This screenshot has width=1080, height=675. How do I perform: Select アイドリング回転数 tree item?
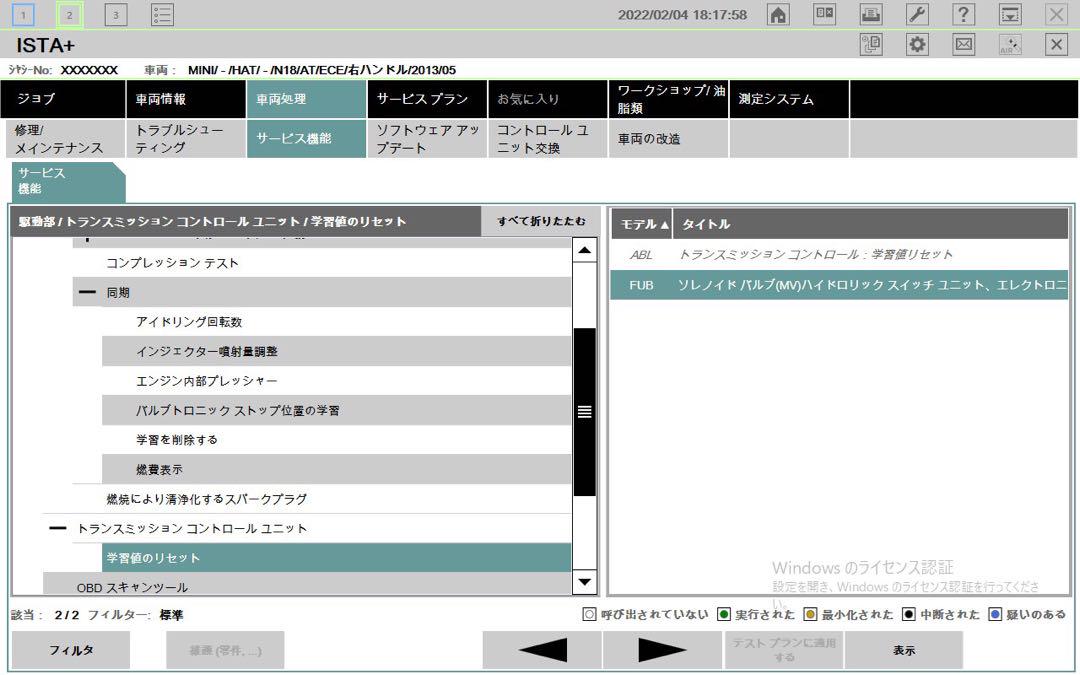[x=336, y=322]
